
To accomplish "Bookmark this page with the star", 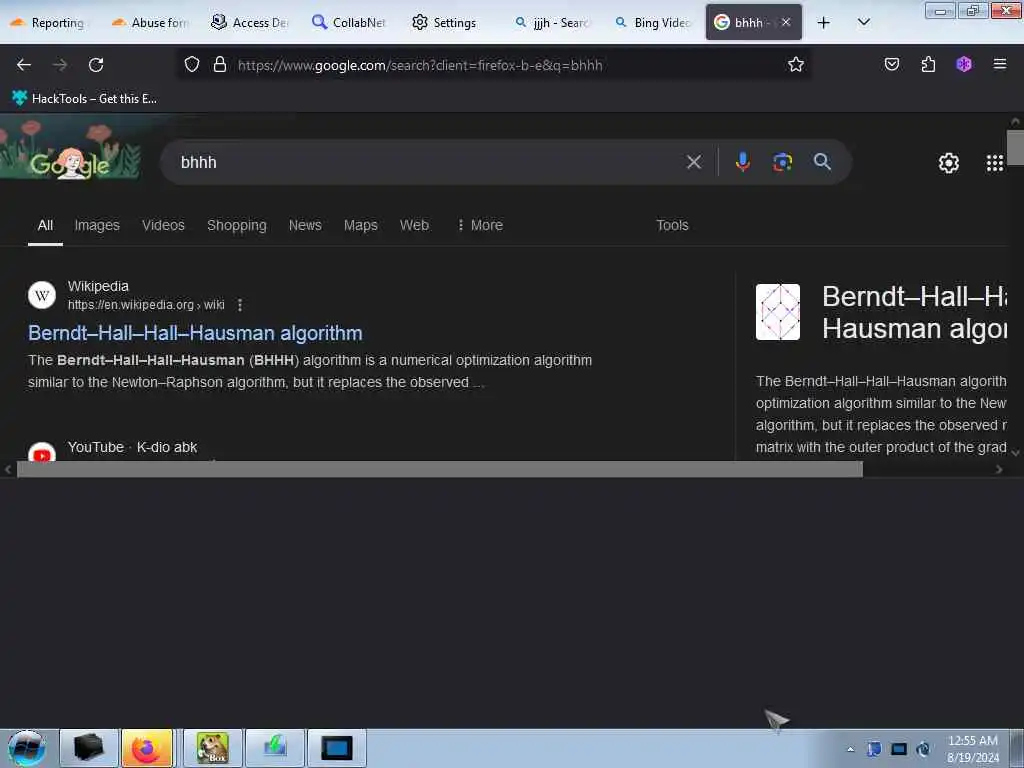I will [x=795, y=65].
